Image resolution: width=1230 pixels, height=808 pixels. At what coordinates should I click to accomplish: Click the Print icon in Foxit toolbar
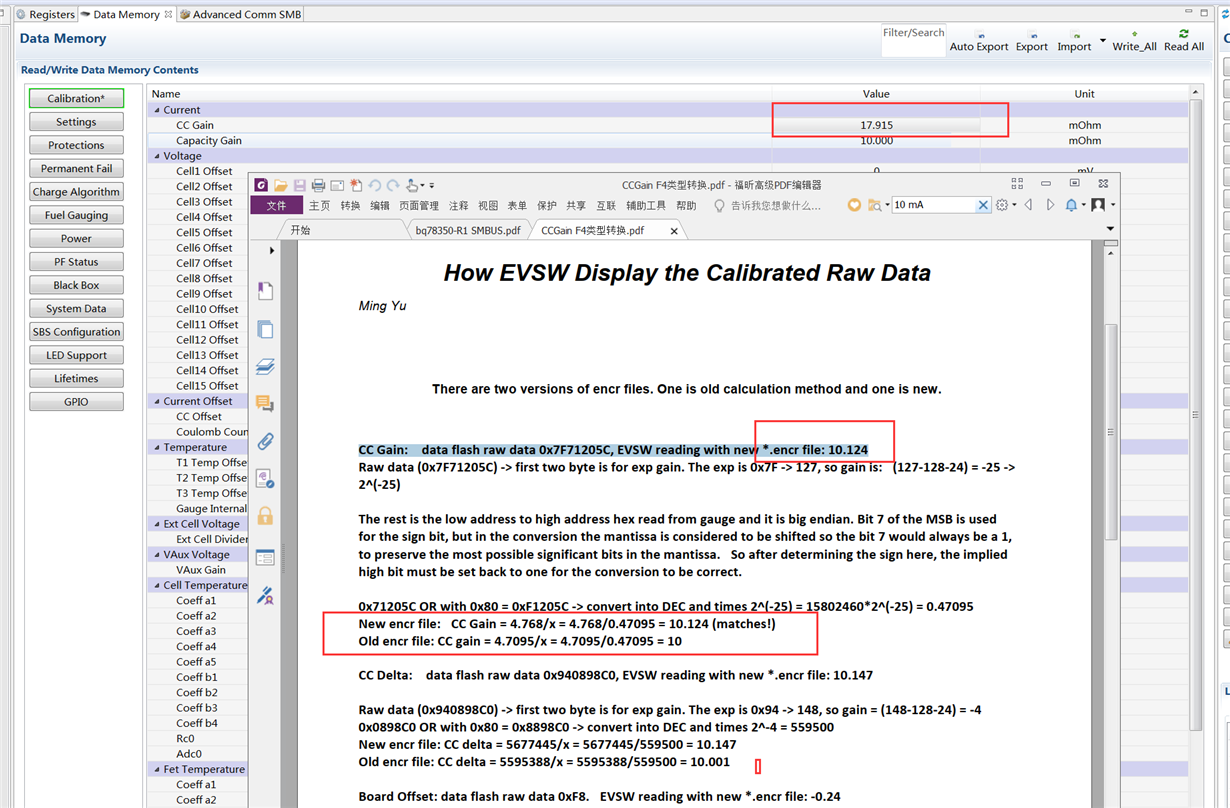[318, 185]
